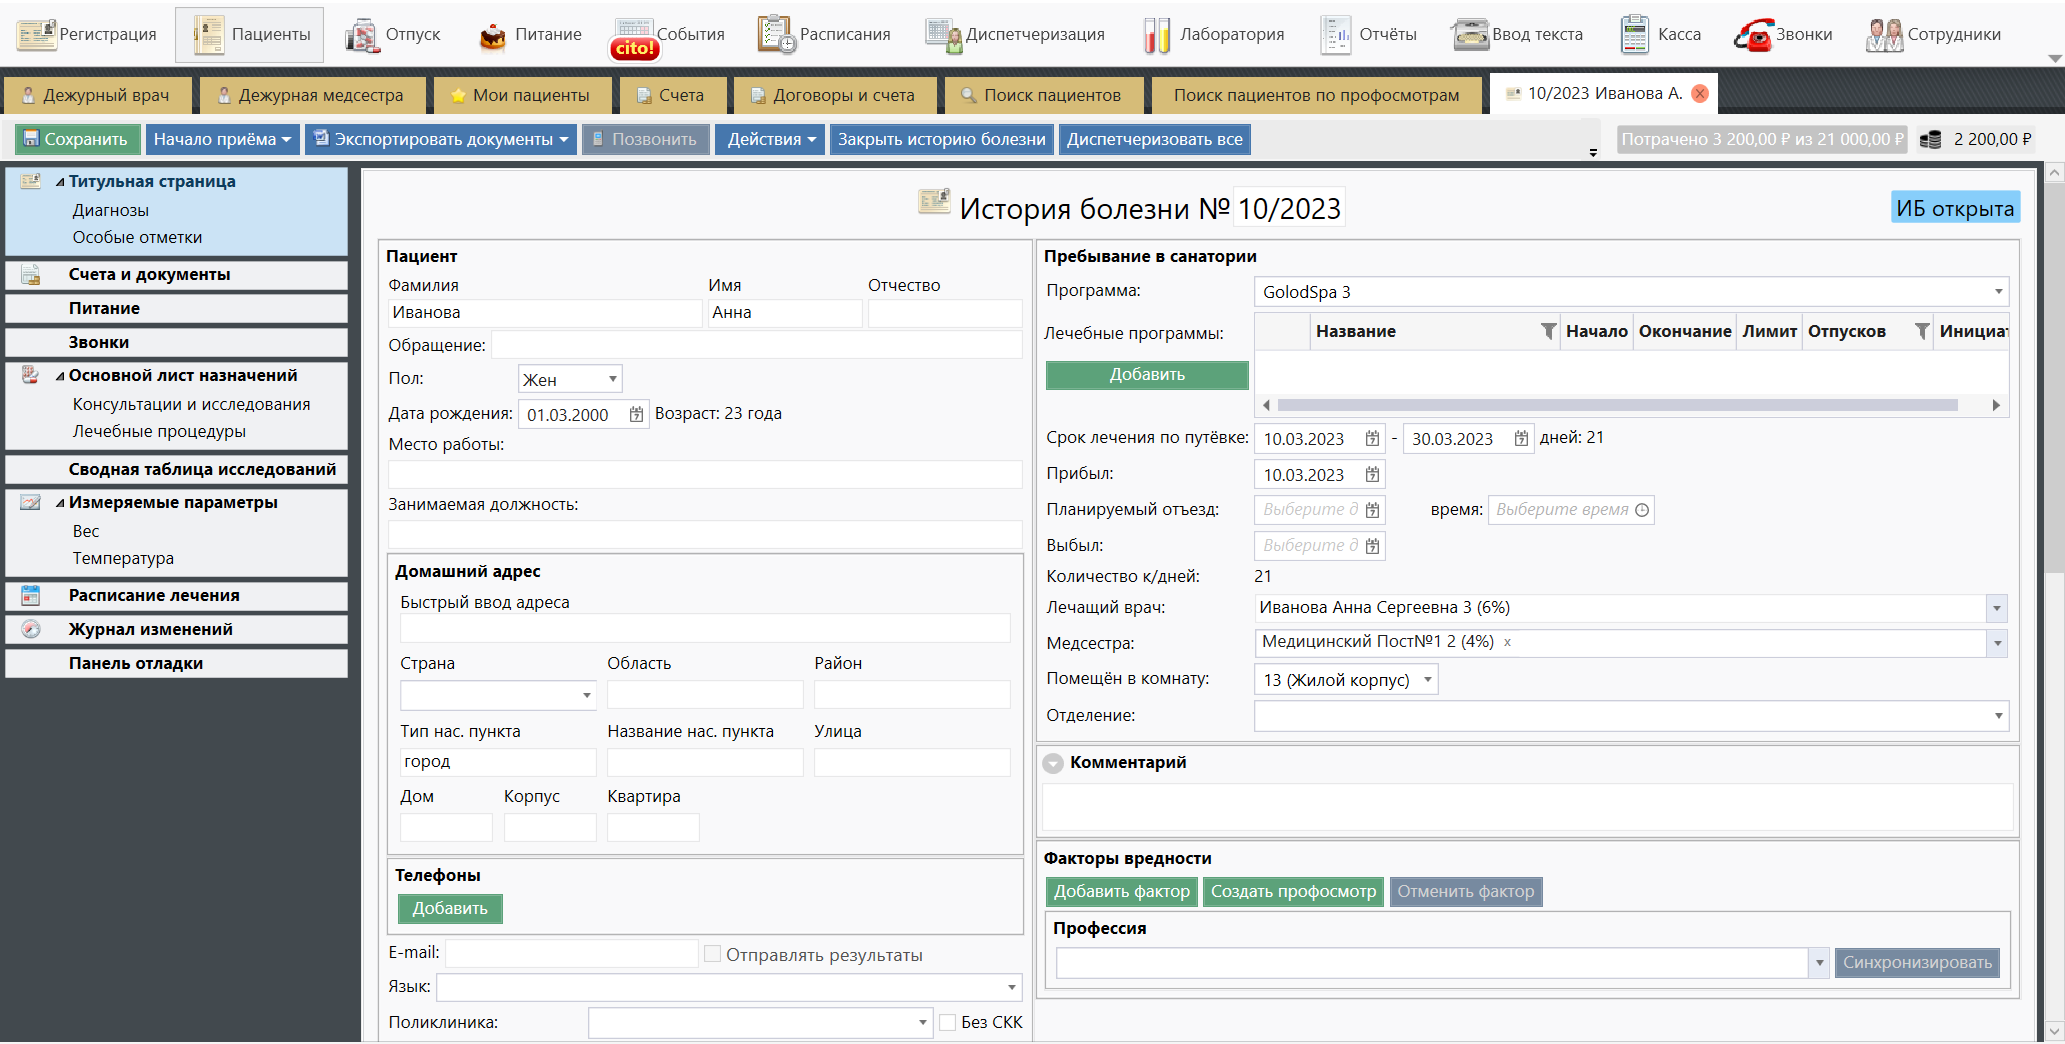Viewport: 2065px width, 1044px height.
Task: Click the treatment programs horizontal scrollbar
Action: point(1616,405)
